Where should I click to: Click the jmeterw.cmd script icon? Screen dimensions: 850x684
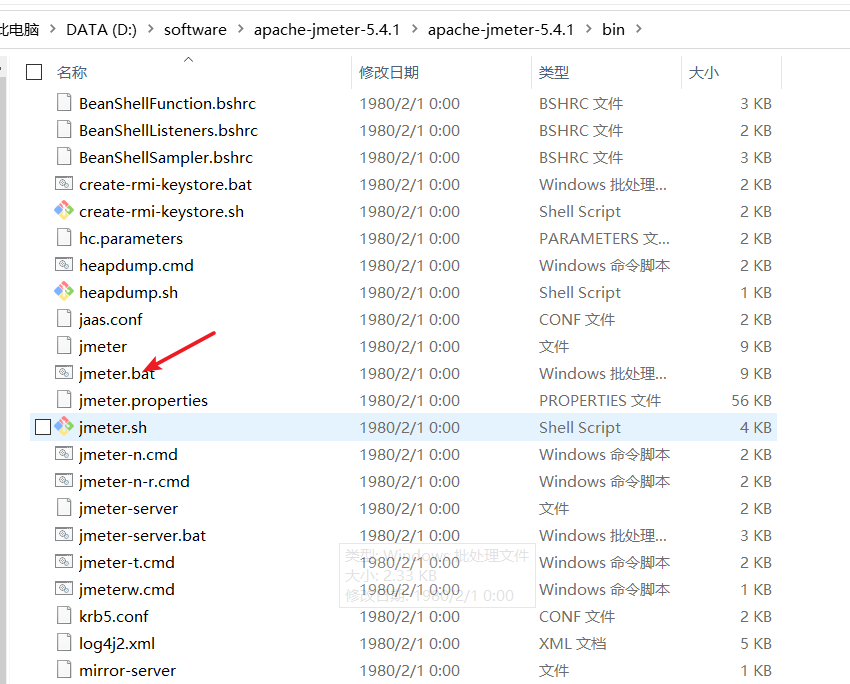point(64,588)
